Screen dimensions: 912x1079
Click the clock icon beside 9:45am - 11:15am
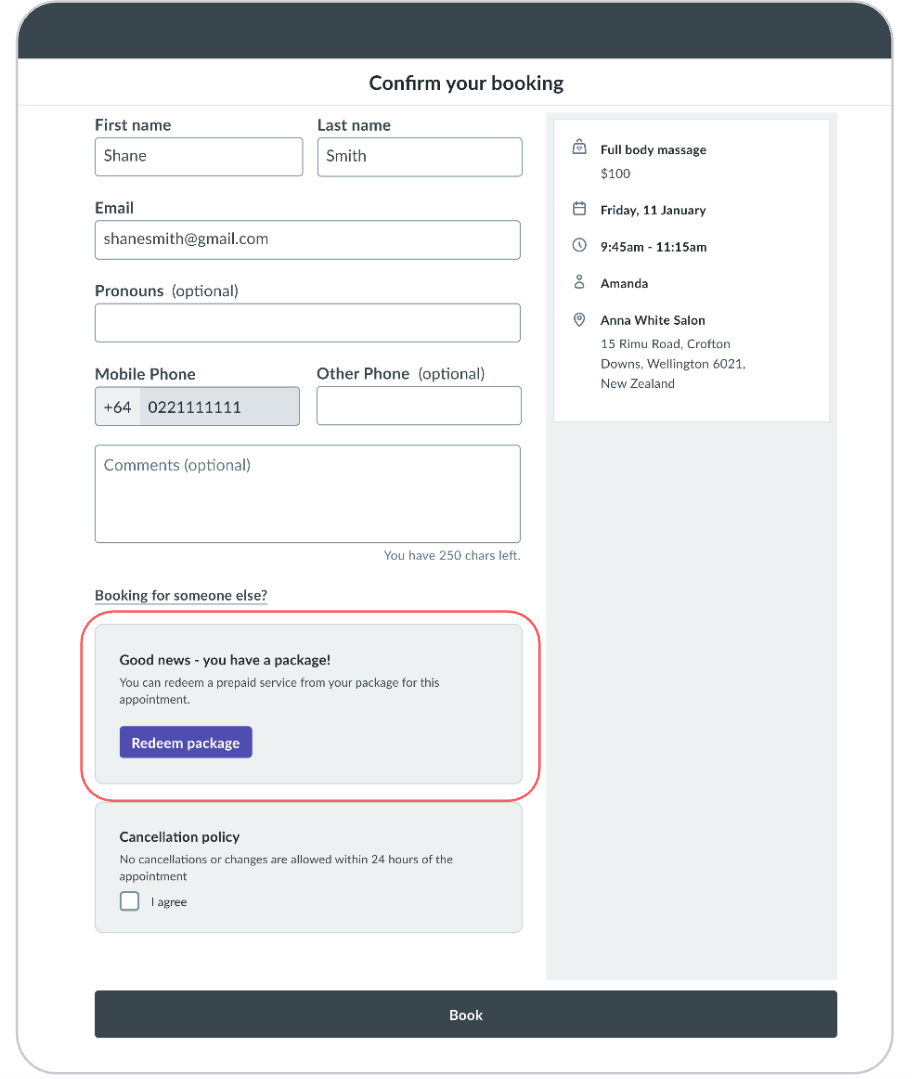579,245
